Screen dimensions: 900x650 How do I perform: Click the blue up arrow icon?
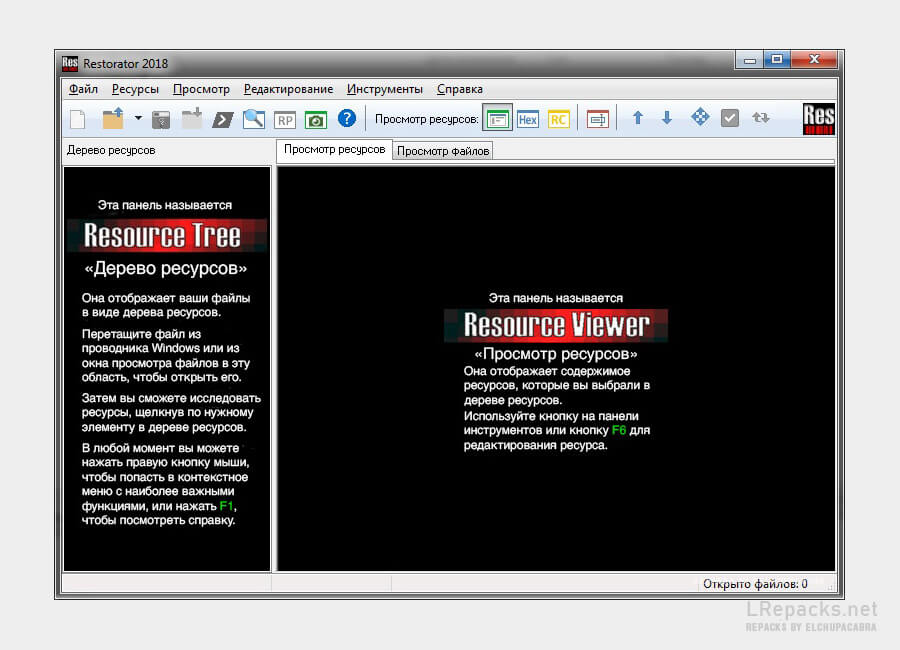[x=637, y=118]
